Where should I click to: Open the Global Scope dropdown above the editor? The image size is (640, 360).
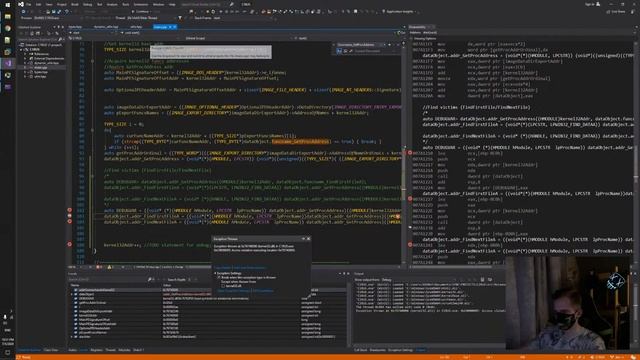237,38
